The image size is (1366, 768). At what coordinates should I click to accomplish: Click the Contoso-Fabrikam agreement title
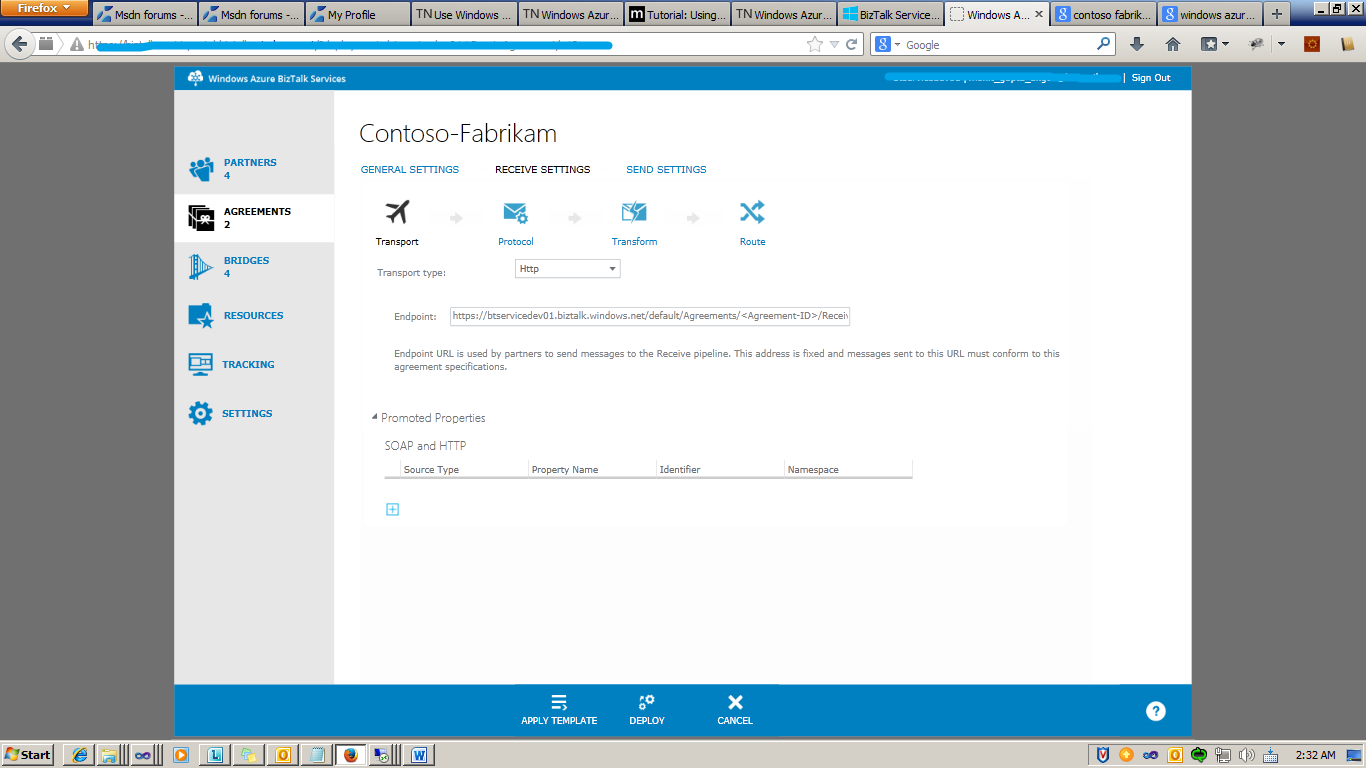pyautogui.click(x=458, y=134)
